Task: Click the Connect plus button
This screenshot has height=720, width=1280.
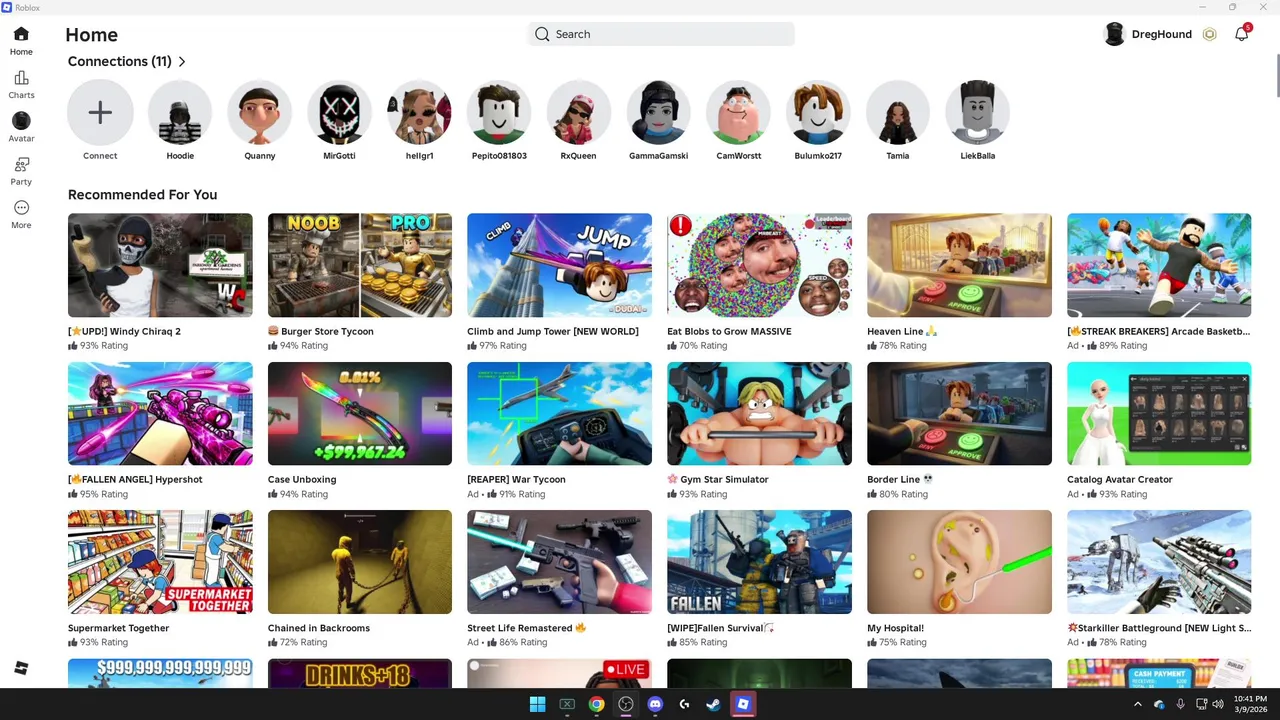Action: pyautogui.click(x=100, y=113)
